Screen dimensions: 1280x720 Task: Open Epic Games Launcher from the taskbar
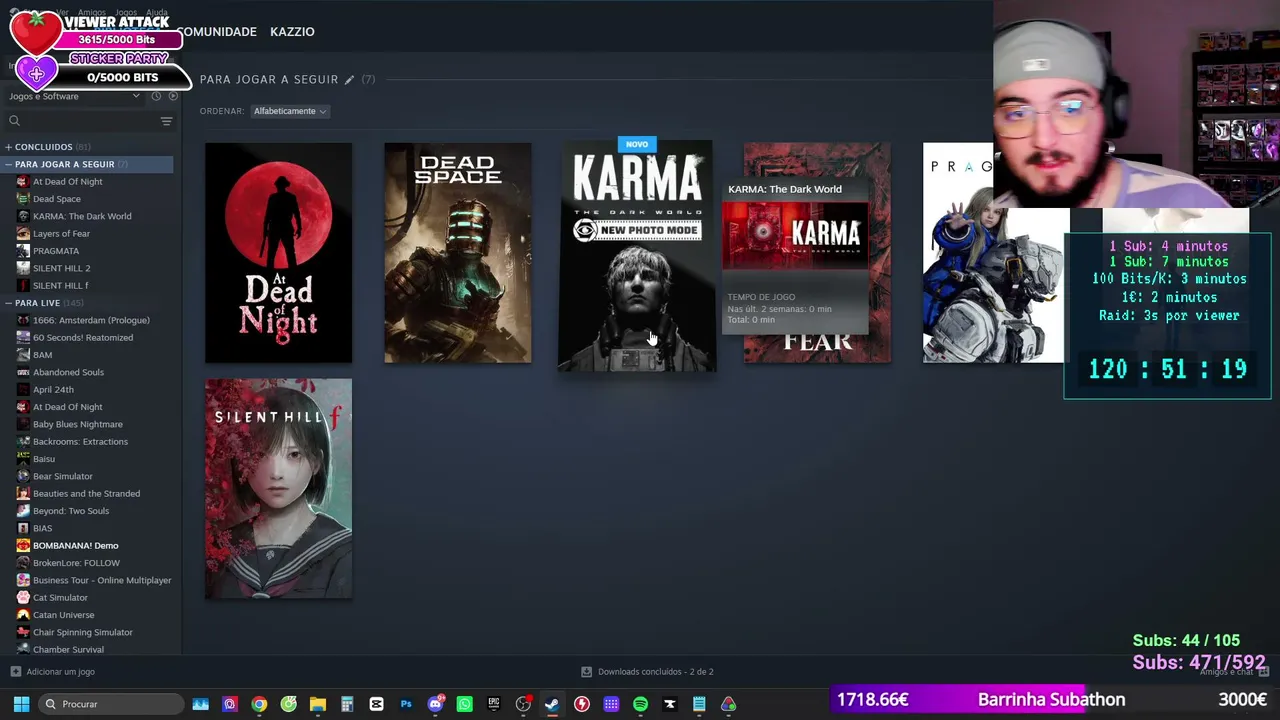coord(494,704)
